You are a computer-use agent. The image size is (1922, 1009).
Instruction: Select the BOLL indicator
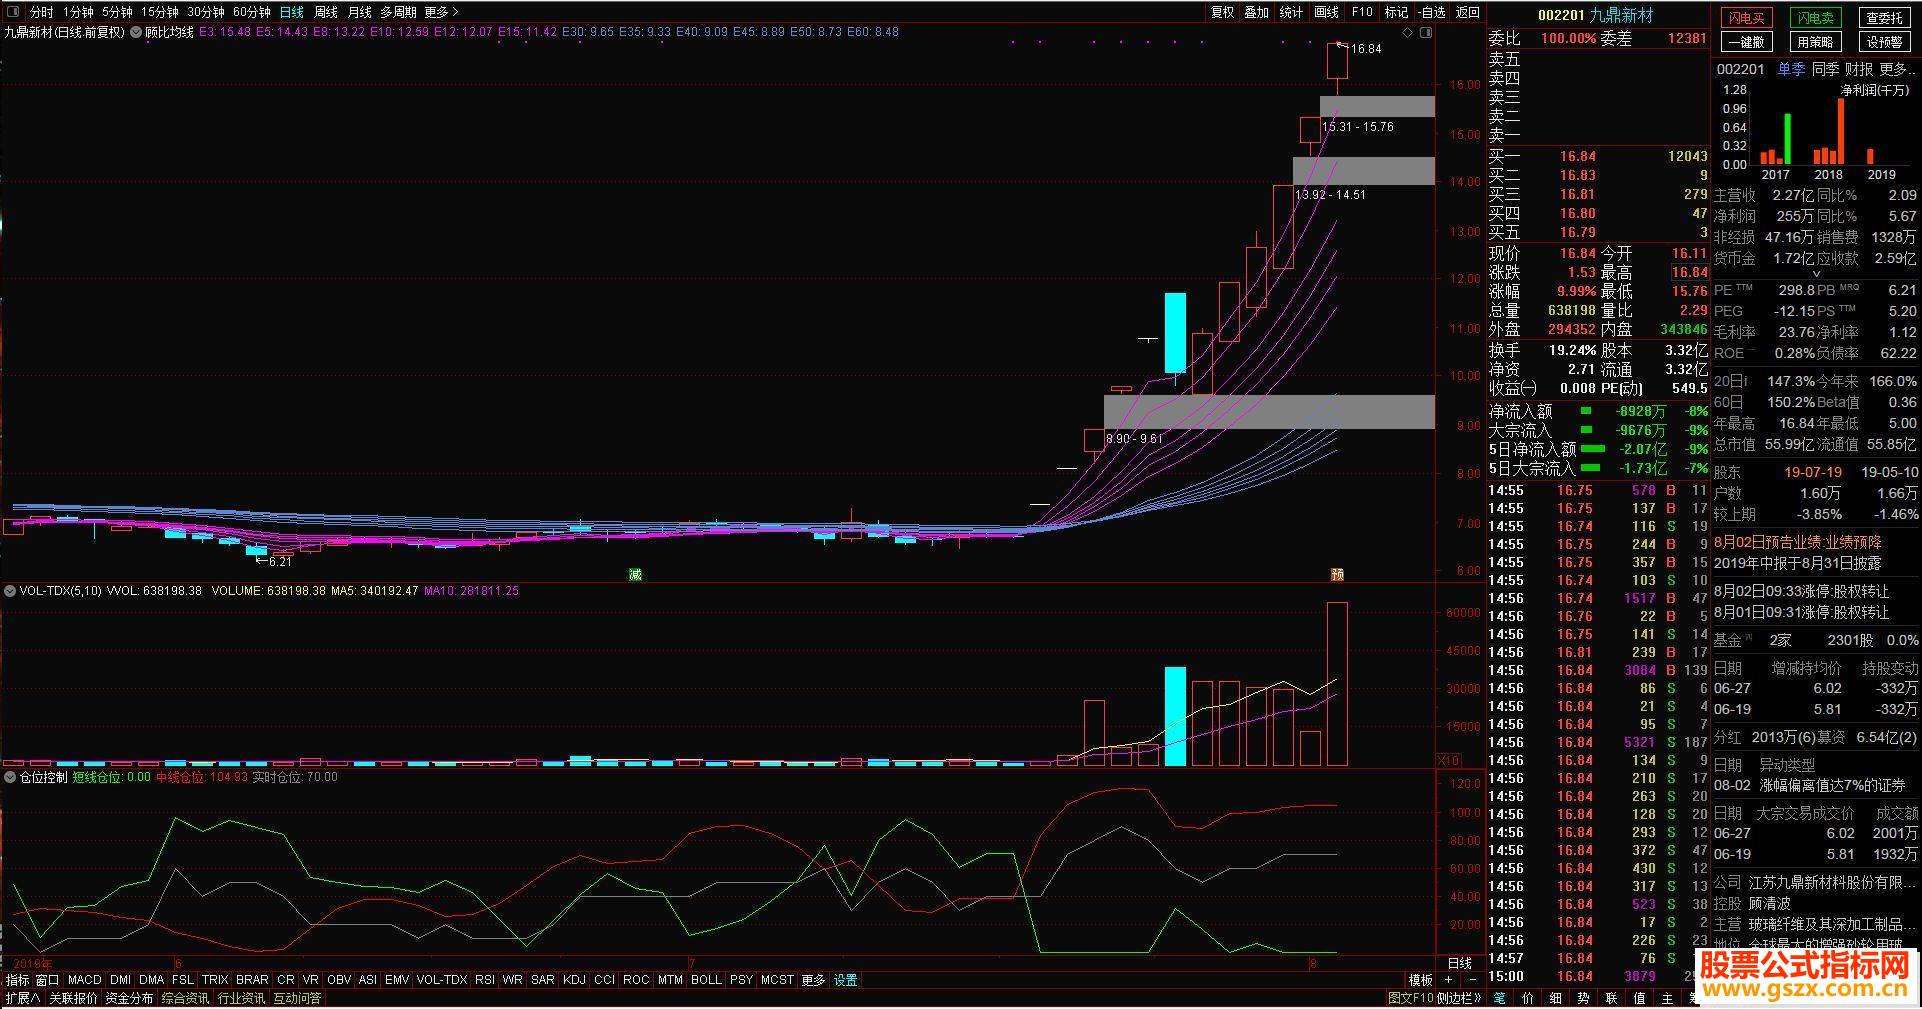click(x=706, y=980)
